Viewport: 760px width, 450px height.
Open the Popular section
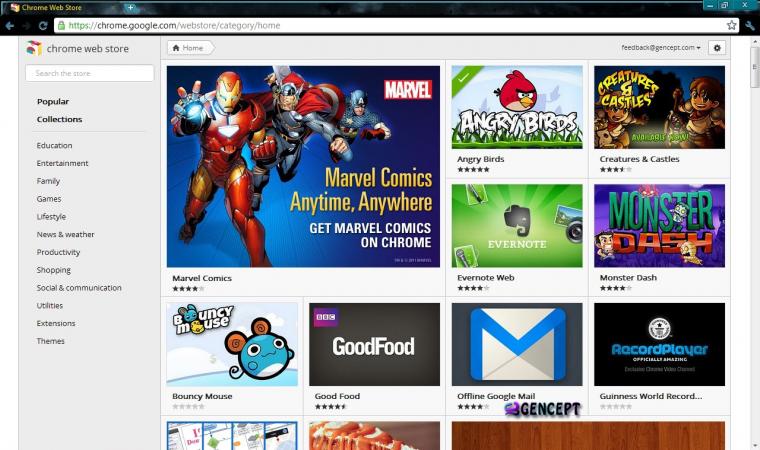[x=53, y=101]
